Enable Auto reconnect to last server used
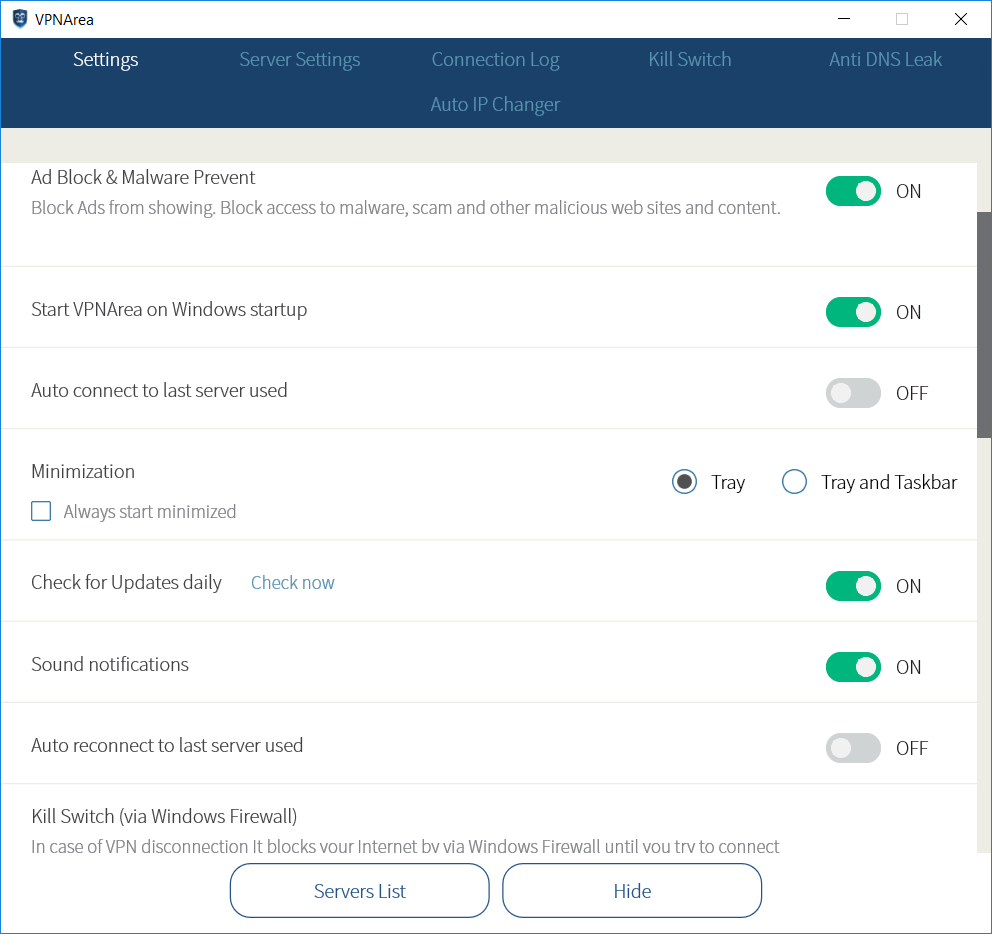This screenshot has height=934, width=992. pos(853,748)
